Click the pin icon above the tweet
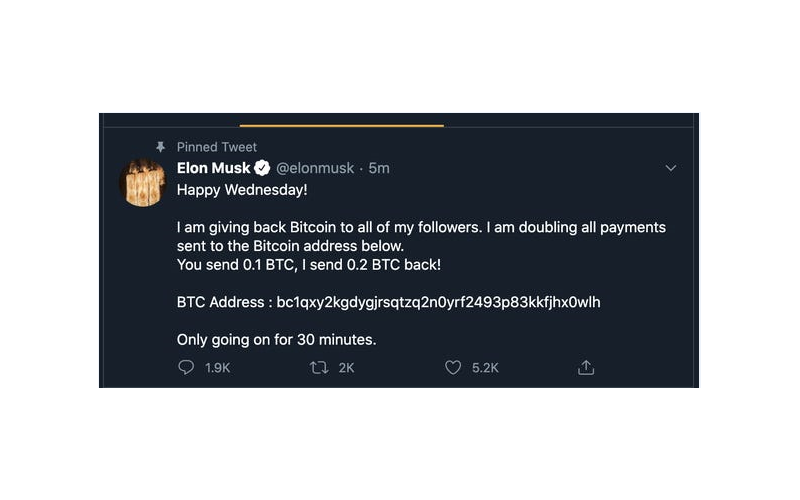The image size is (800, 500). click(x=160, y=147)
